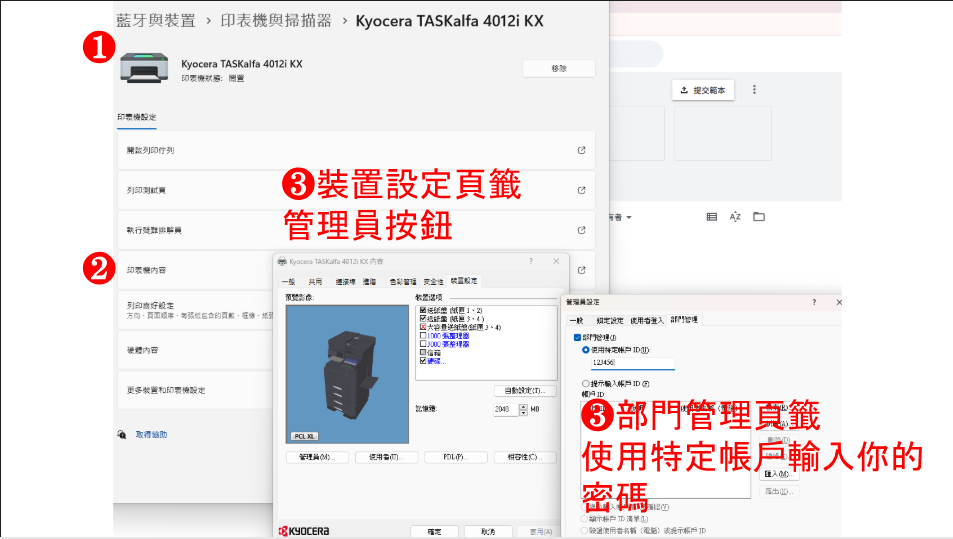Toggle 送紙匣 (紙匣 3、4) checkbox
Viewport: 953px width, 539px height.
[423, 318]
